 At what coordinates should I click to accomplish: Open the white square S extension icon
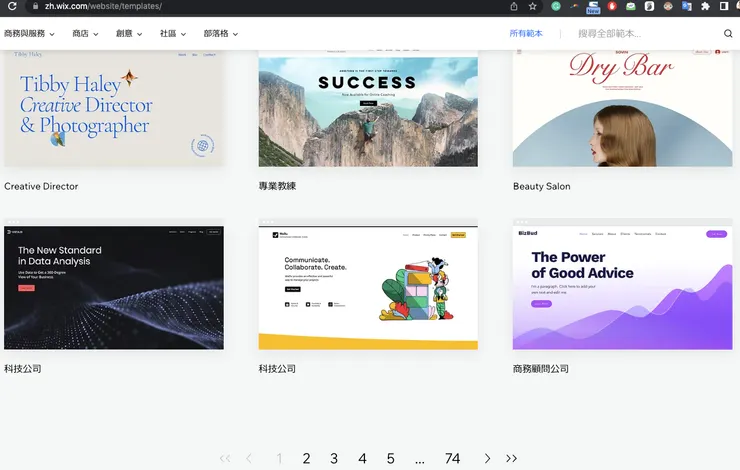click(x=649, y=6)
